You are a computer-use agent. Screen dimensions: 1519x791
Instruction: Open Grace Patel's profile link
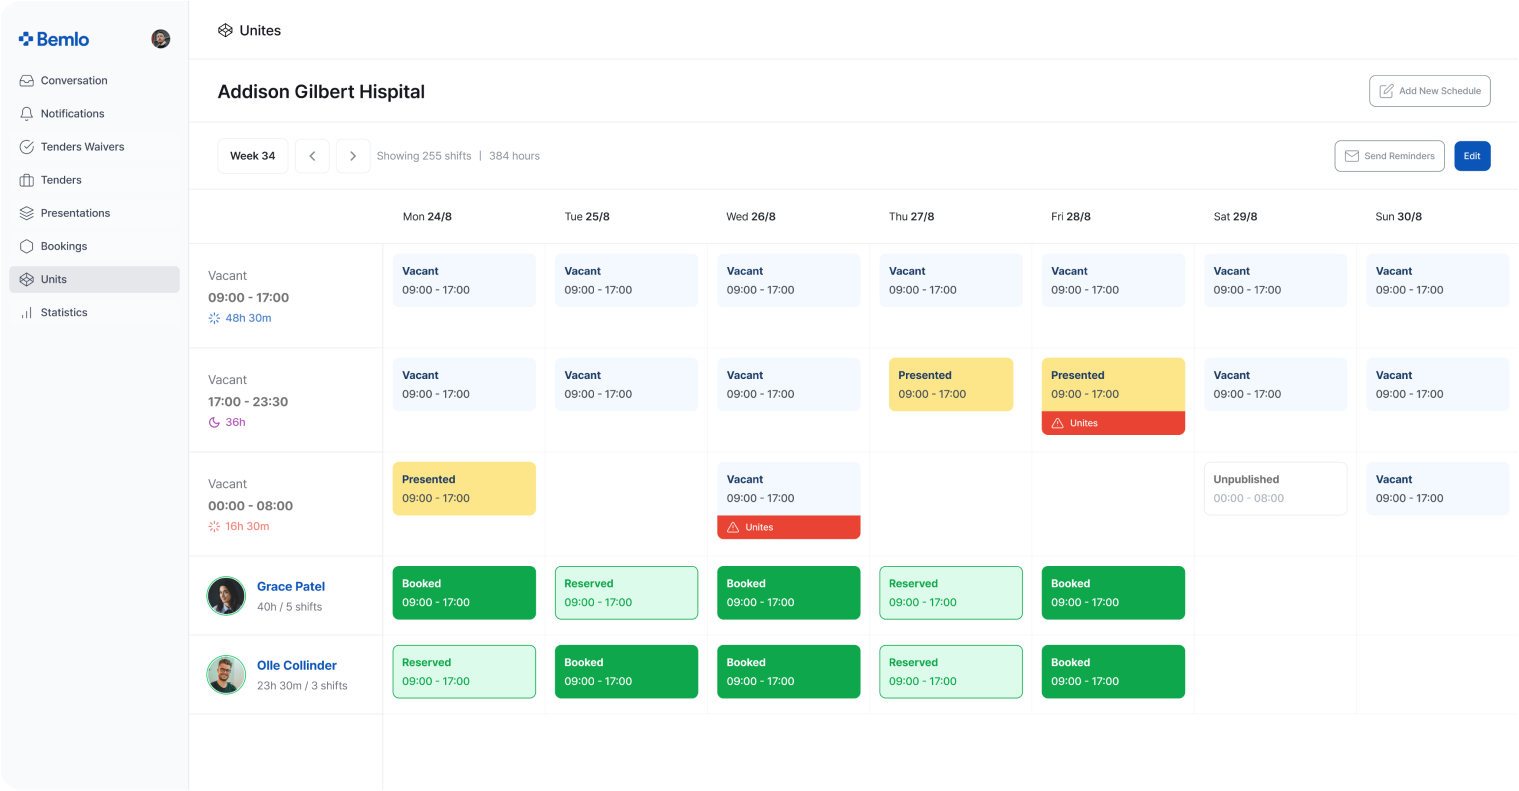coord(291,587)
